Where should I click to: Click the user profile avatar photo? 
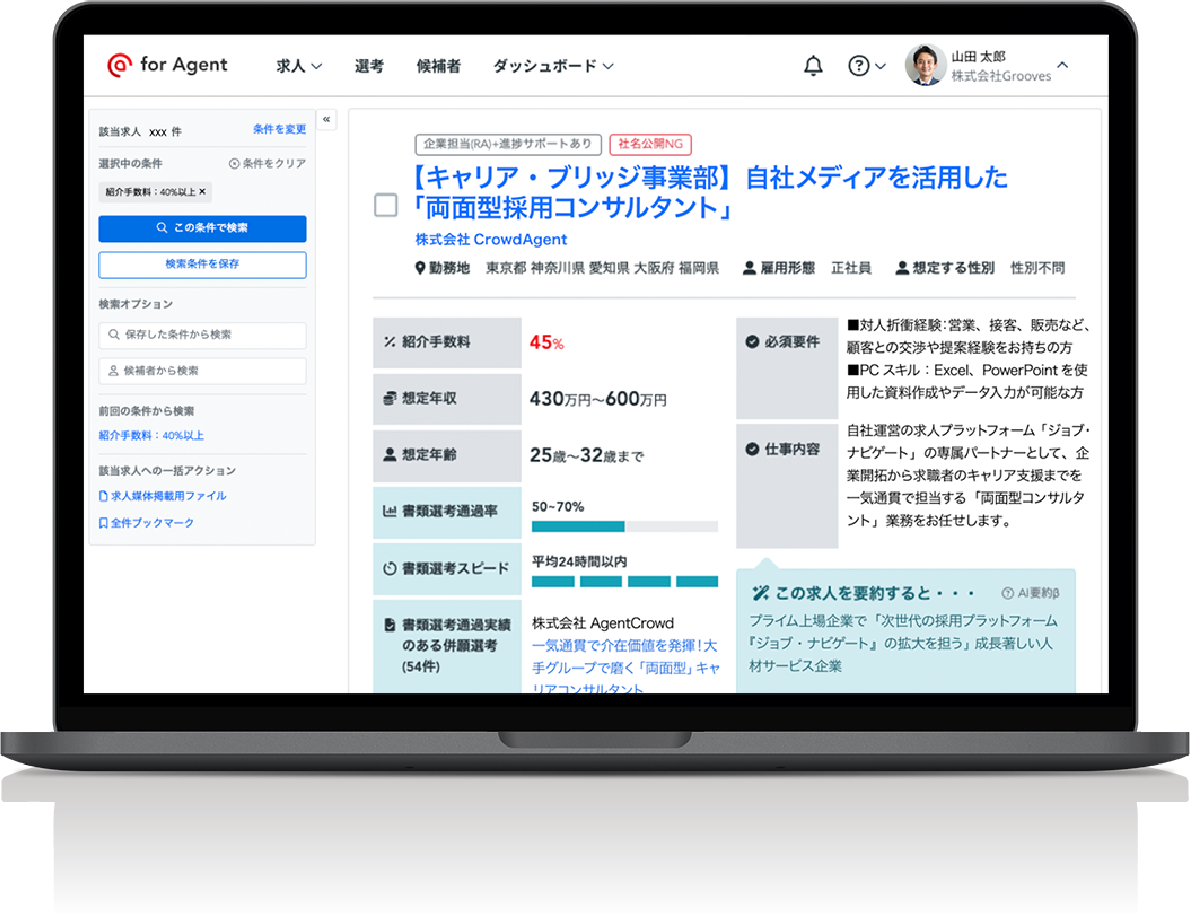point(925,66)
